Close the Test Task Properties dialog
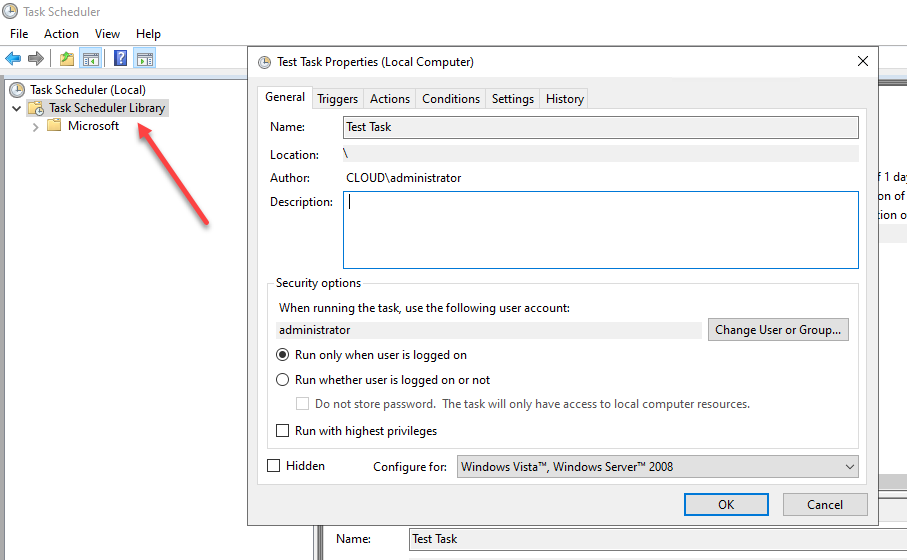The image size is (907, 560). [862, 61]
